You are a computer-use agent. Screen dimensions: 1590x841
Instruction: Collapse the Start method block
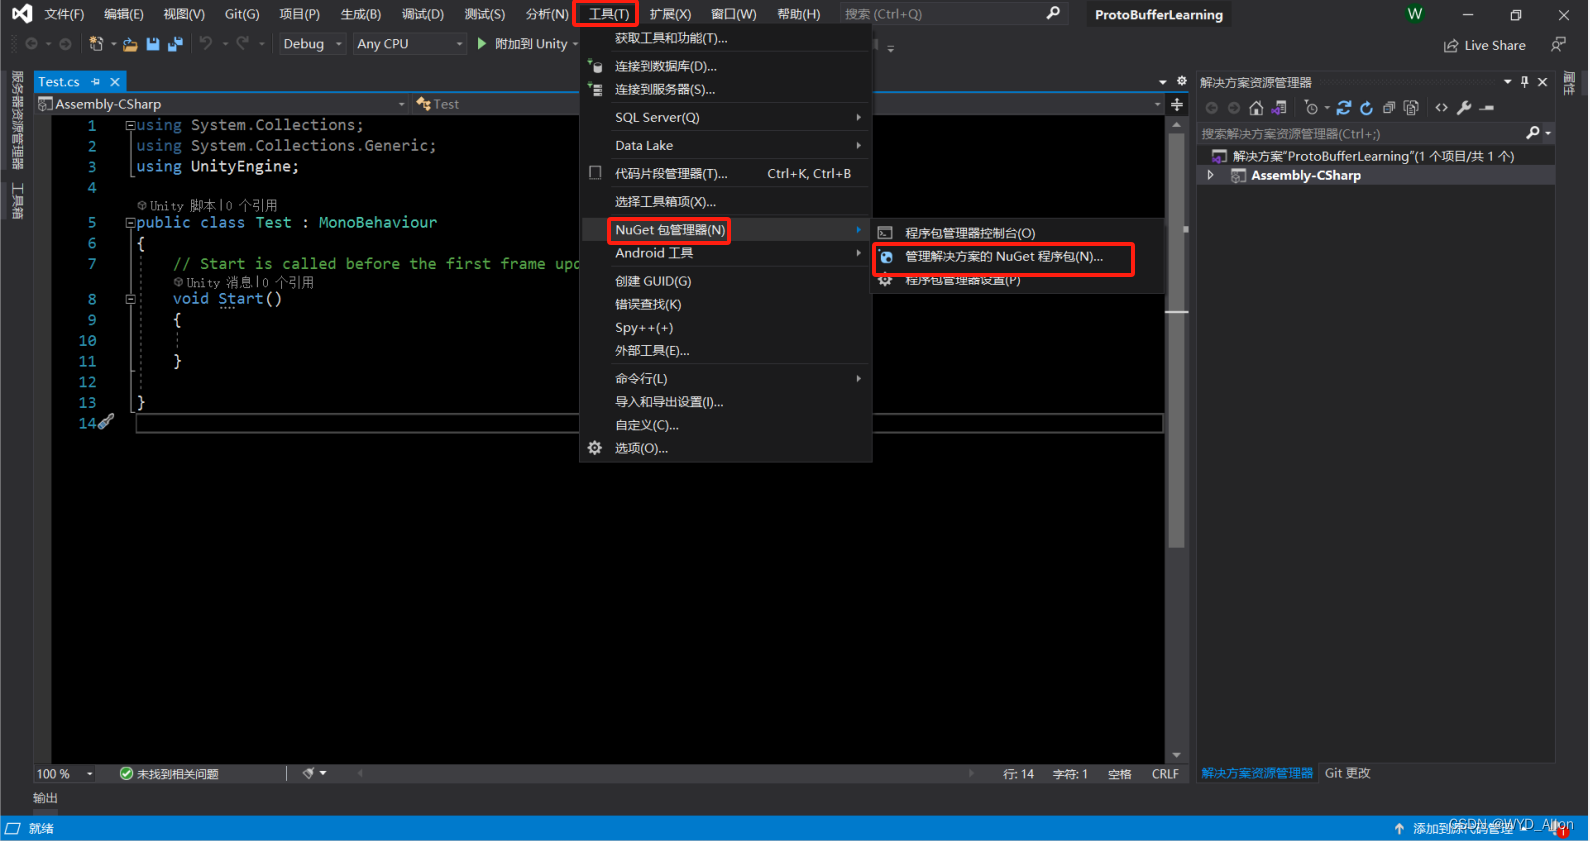pyautogui.click(x=130, y=299)
